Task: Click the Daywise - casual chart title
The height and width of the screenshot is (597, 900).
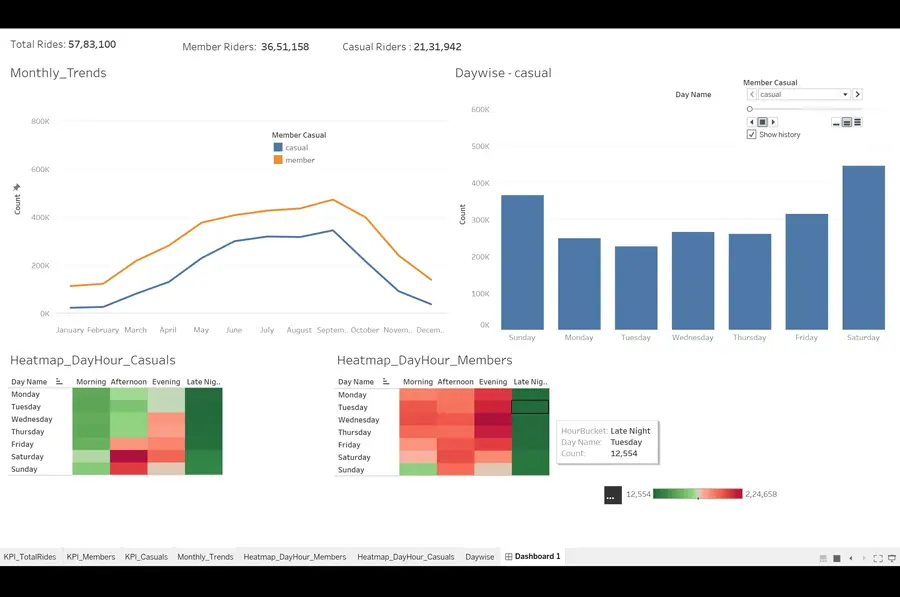Action: coord(503,73)
